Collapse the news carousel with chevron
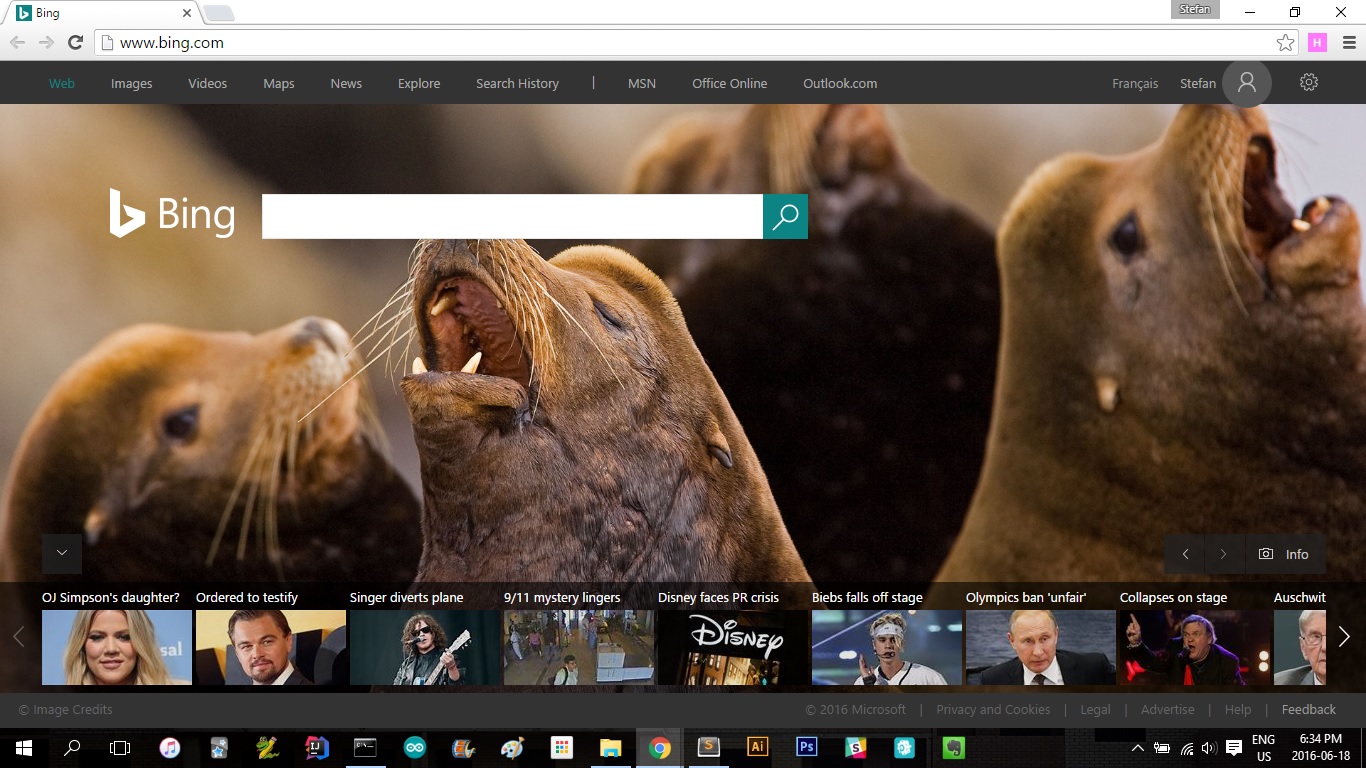Image resolution: width=1366 pixels, height=768 pixels. (x=62, y=553)
